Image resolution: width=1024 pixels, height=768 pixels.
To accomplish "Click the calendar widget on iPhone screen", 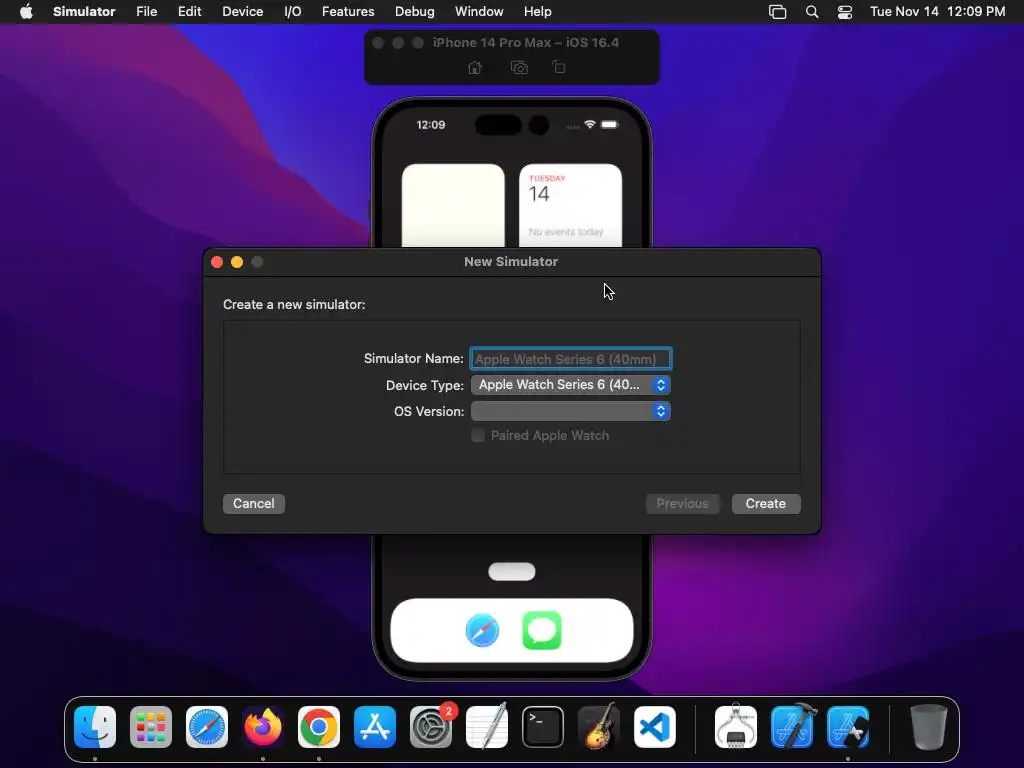I will (x=570, y=206).
